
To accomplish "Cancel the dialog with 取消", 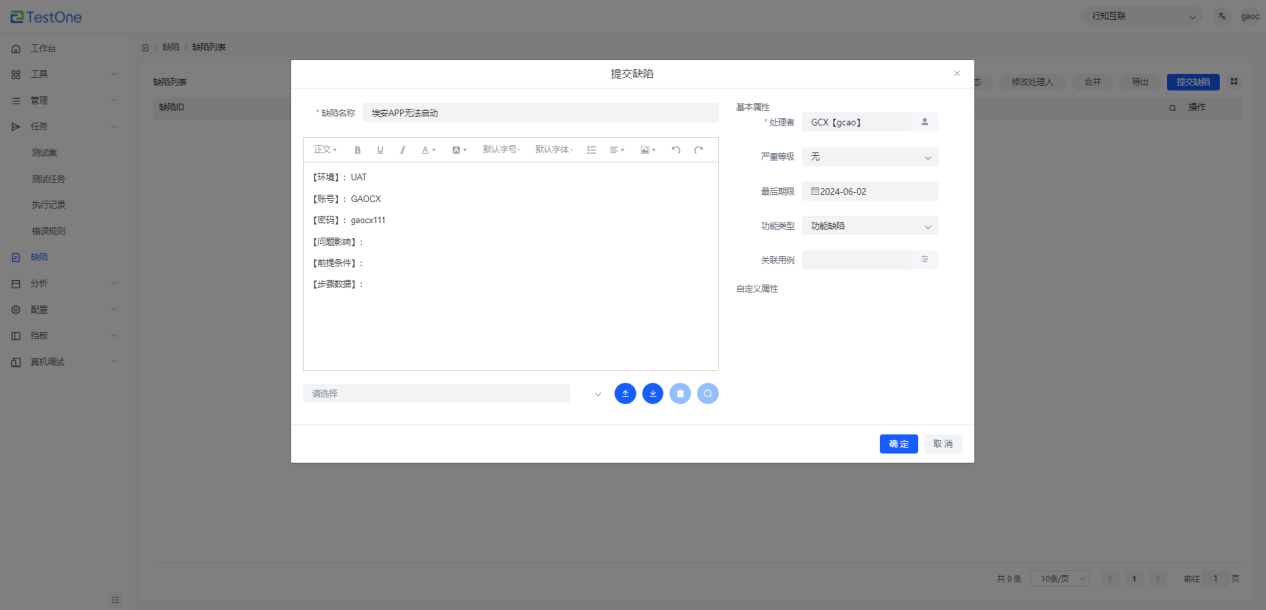I will click(943, 444).
